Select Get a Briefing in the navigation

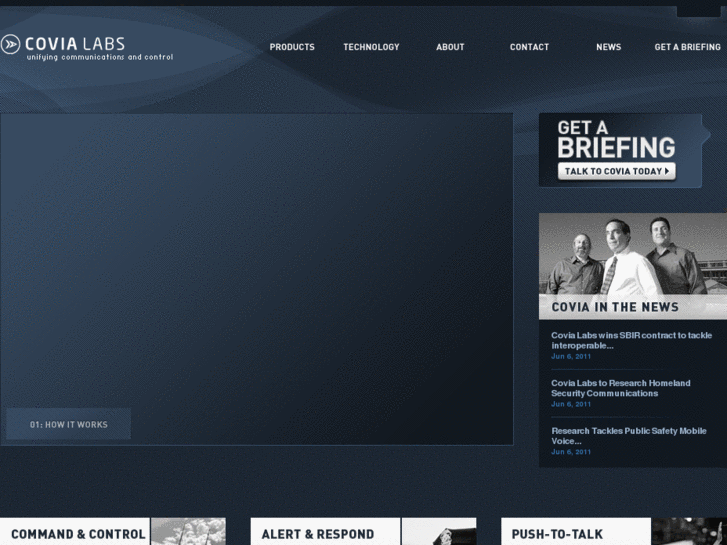click(688, 47)
